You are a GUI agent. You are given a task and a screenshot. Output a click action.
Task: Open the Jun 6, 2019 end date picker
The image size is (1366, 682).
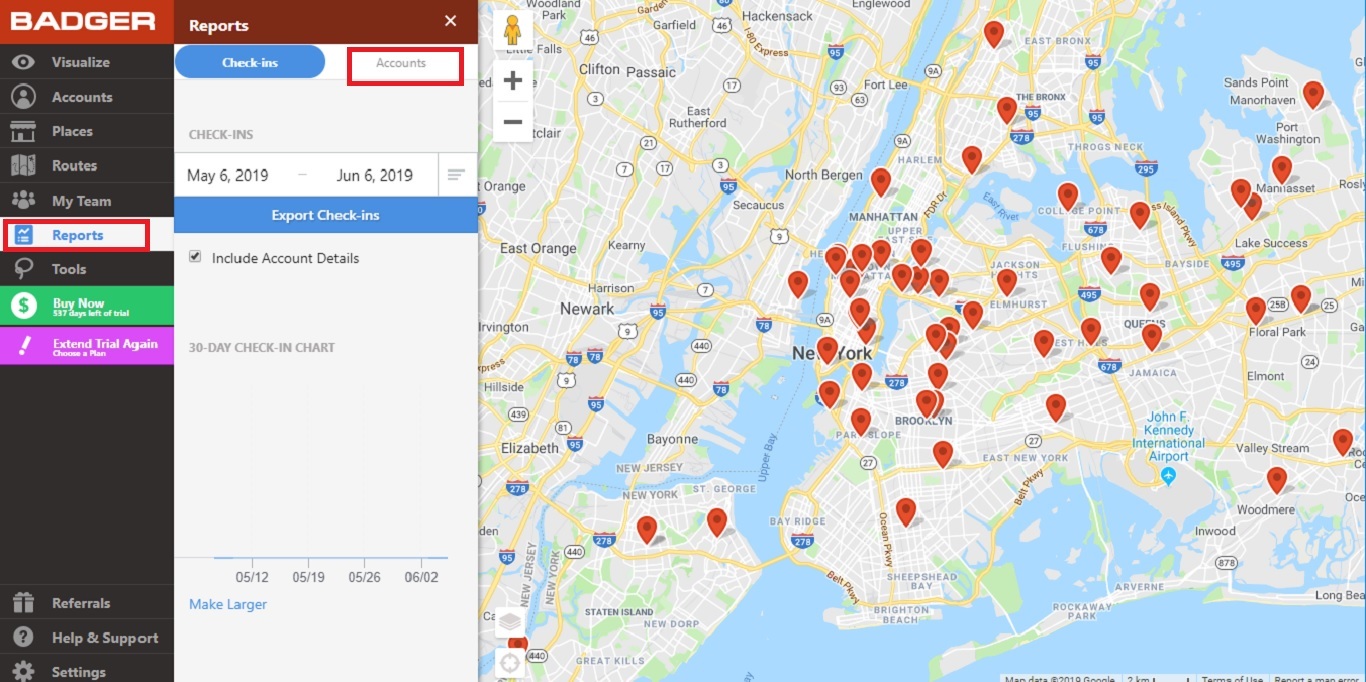[375, 176]
